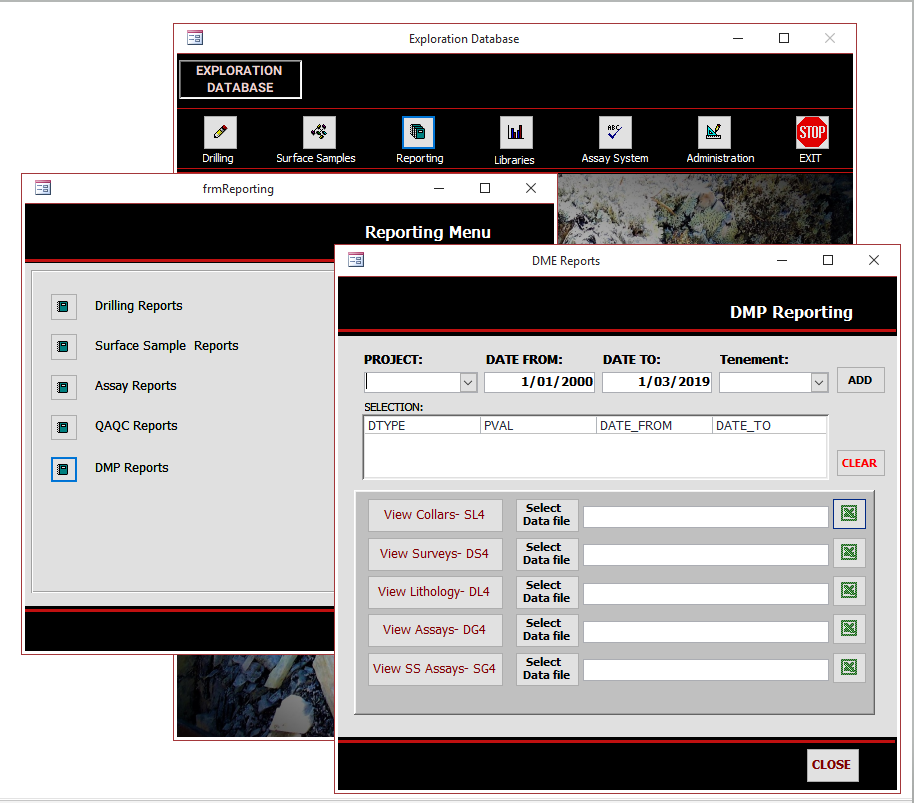The width and height of the screenshot is (914, 803).
Task: Expand the PROJECT dropdown
Action: click(468, 382)
